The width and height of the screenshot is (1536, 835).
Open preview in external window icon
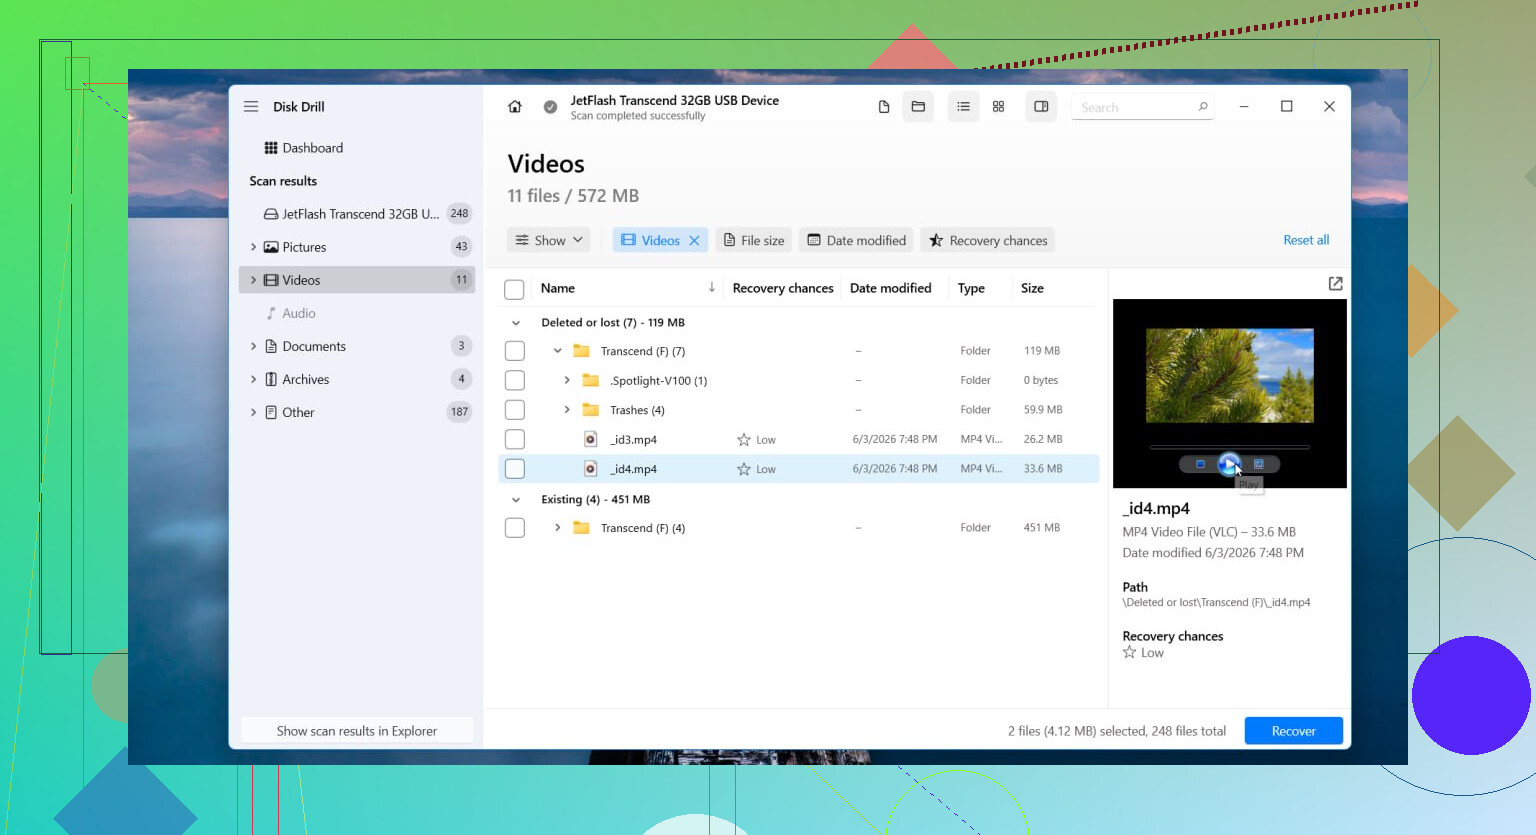(1335, 284)
